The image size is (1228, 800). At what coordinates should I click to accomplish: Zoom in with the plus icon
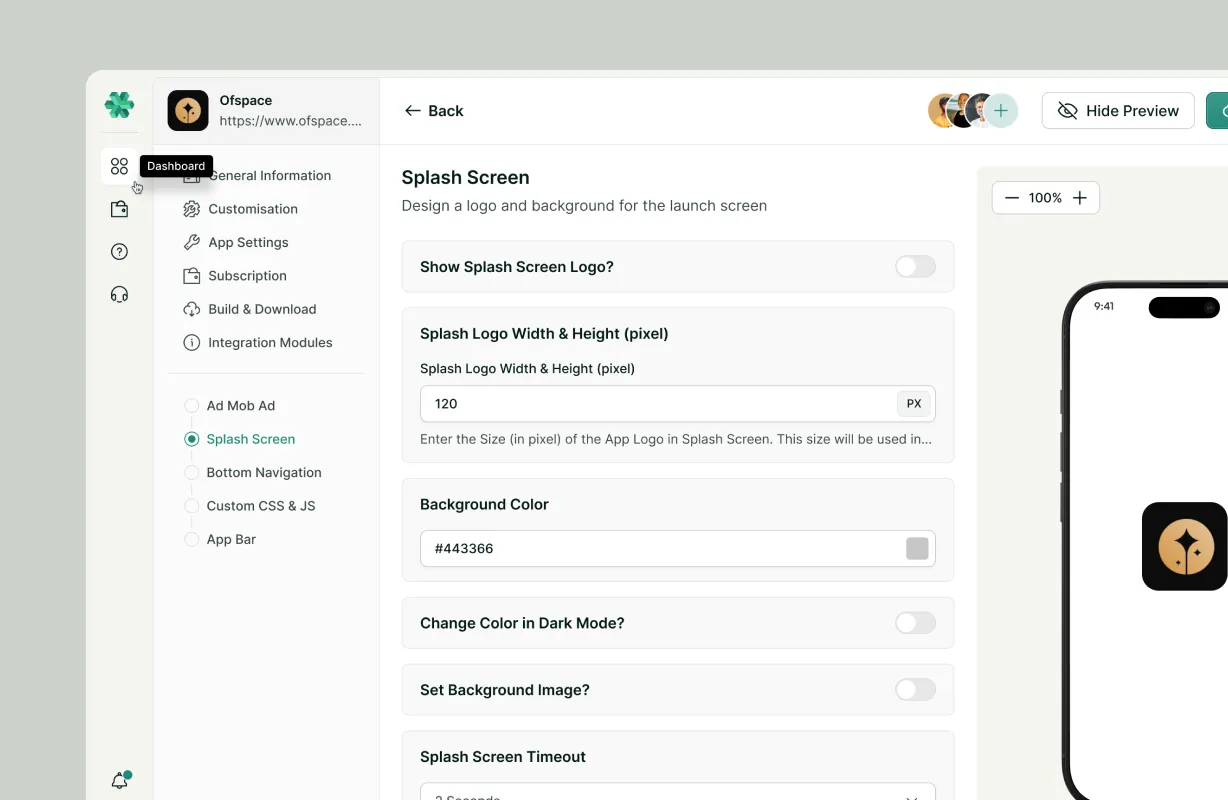click(x=1080, y=198)
